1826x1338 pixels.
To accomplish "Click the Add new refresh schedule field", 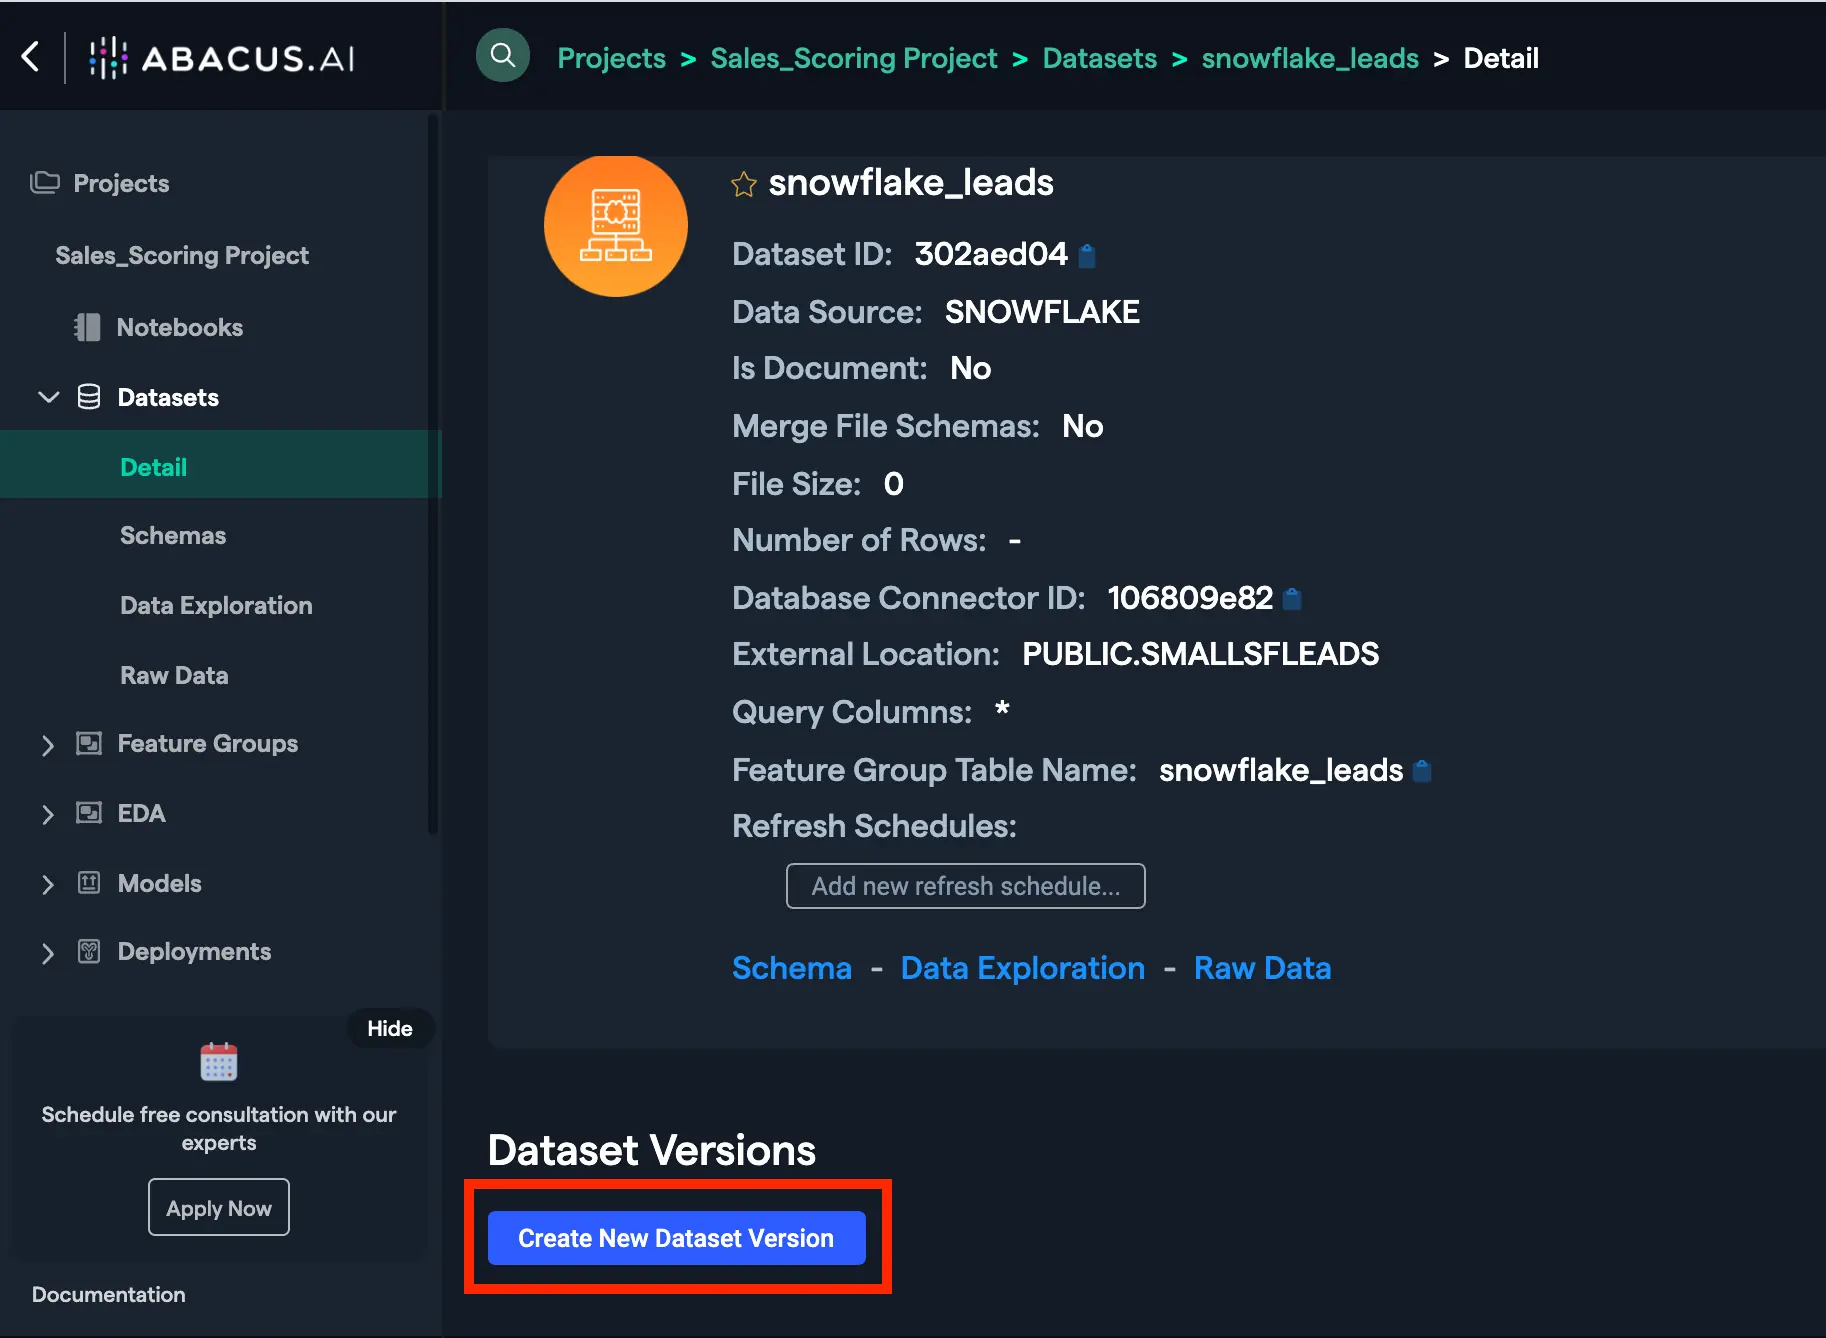I will (965, 886).
